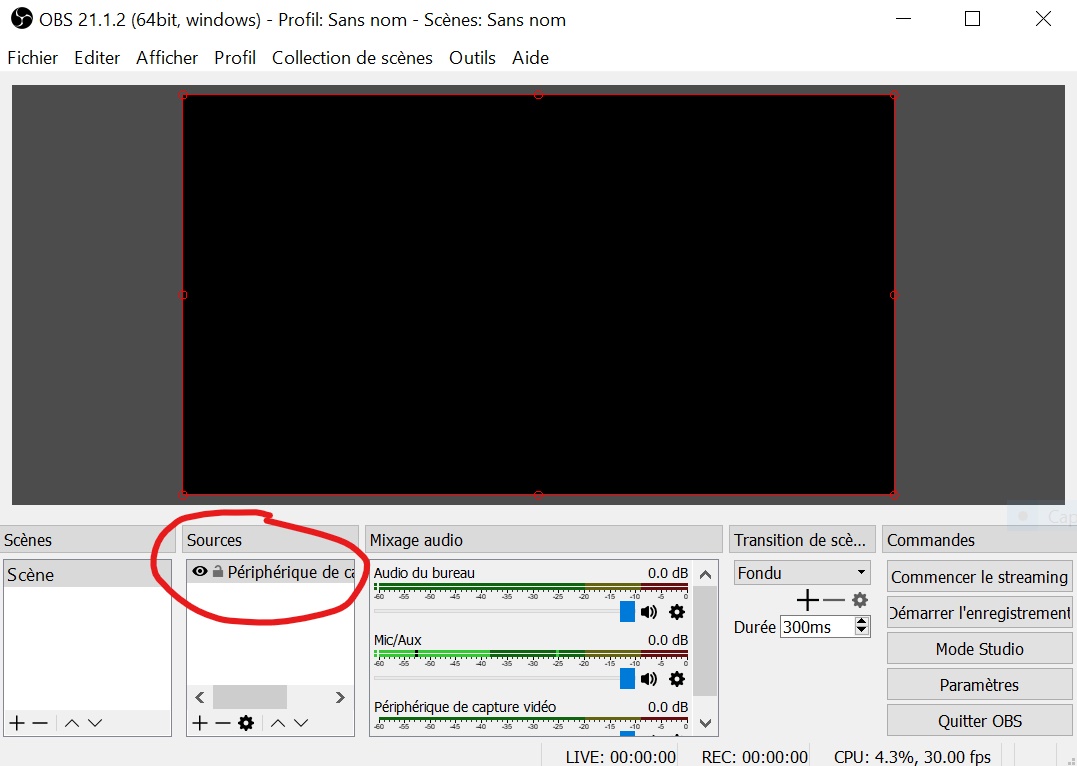Increase the Durée value with up arrow

(862, 622)
